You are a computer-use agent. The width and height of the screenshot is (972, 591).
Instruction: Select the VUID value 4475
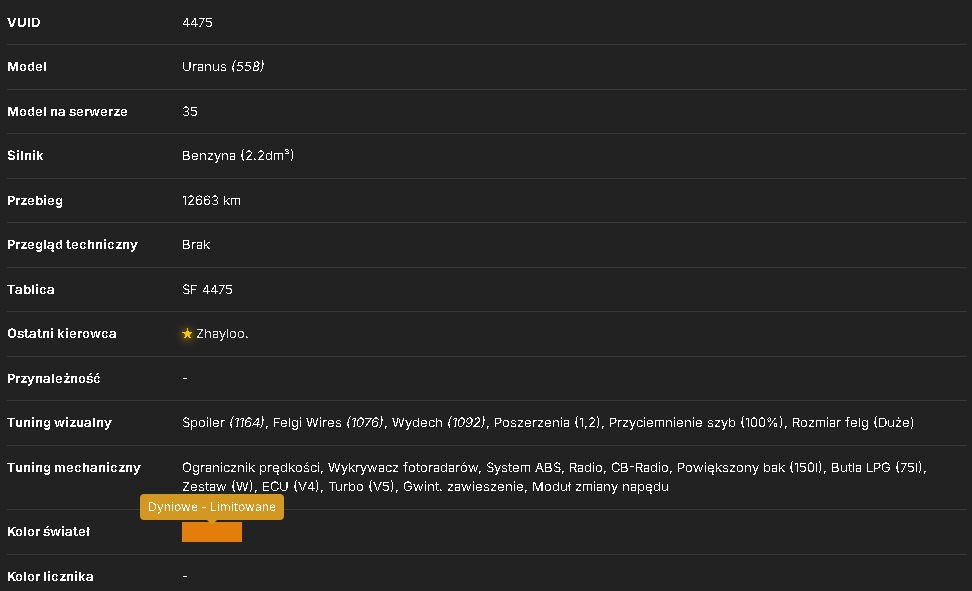(197, 22)
